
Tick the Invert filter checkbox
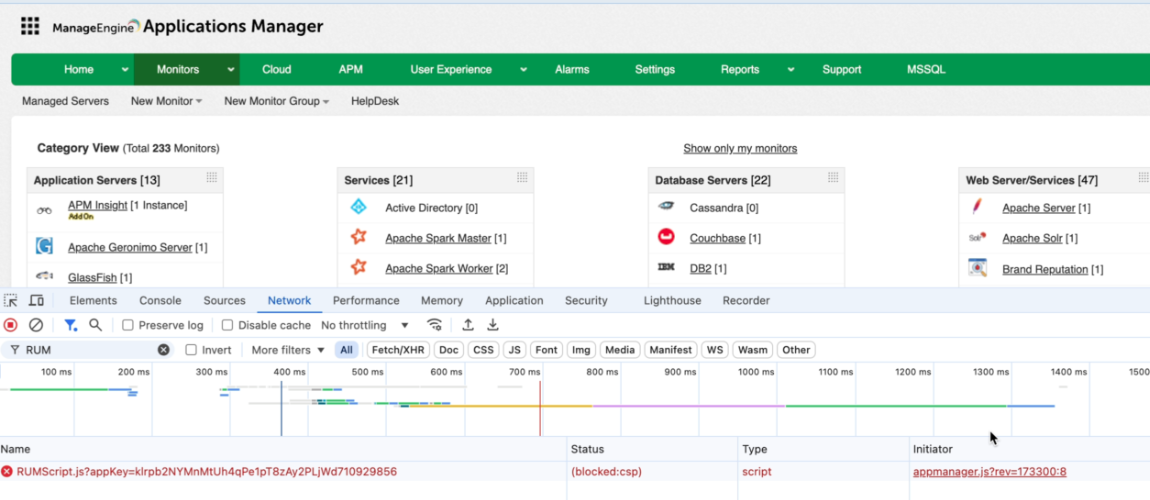(x=191, y=350)
